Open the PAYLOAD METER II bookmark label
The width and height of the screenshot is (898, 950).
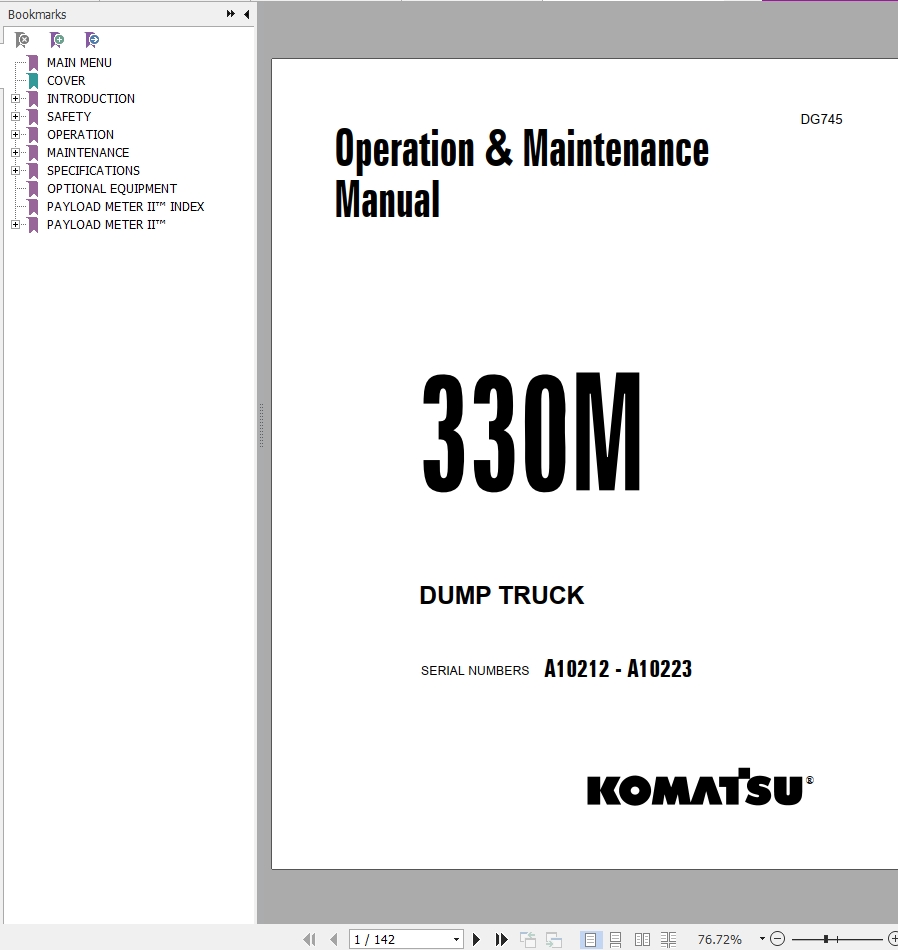click(106, 225)
